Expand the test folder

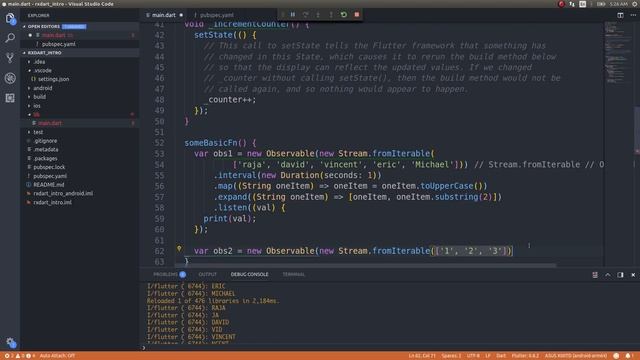point(80,132)
